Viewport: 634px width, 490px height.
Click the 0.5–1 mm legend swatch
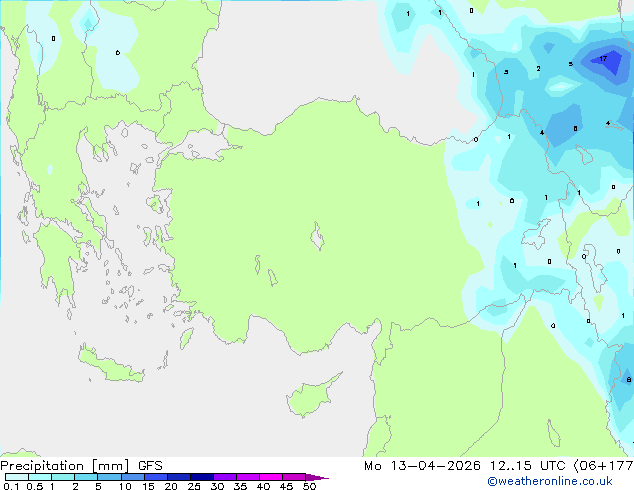[40, 477]
